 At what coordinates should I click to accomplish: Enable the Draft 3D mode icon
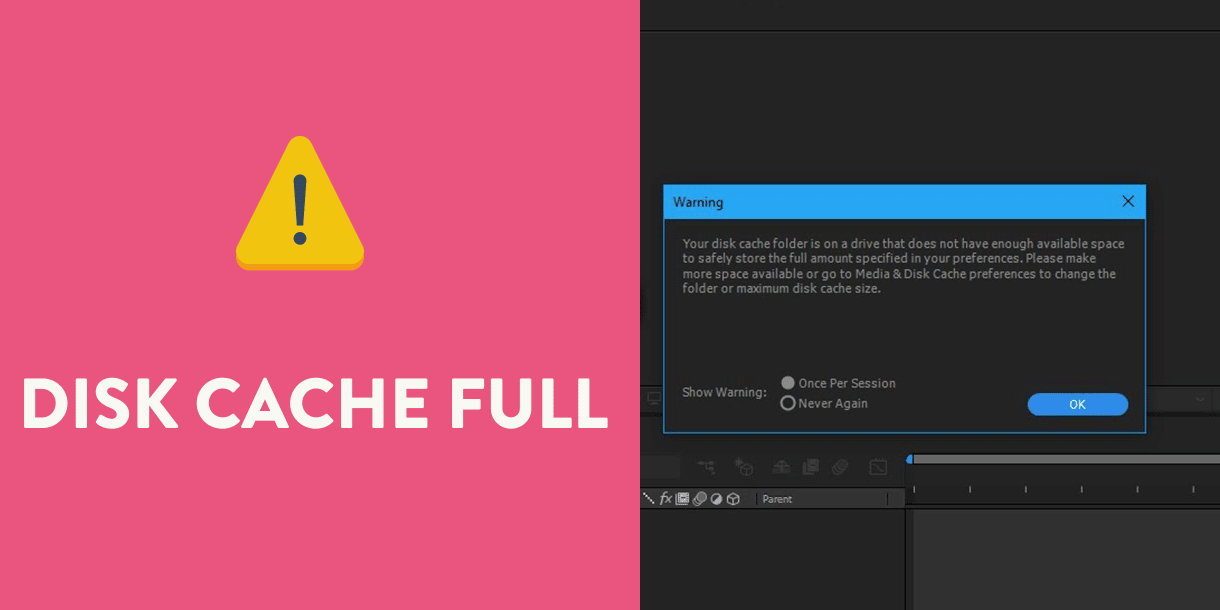pos(744,466)
